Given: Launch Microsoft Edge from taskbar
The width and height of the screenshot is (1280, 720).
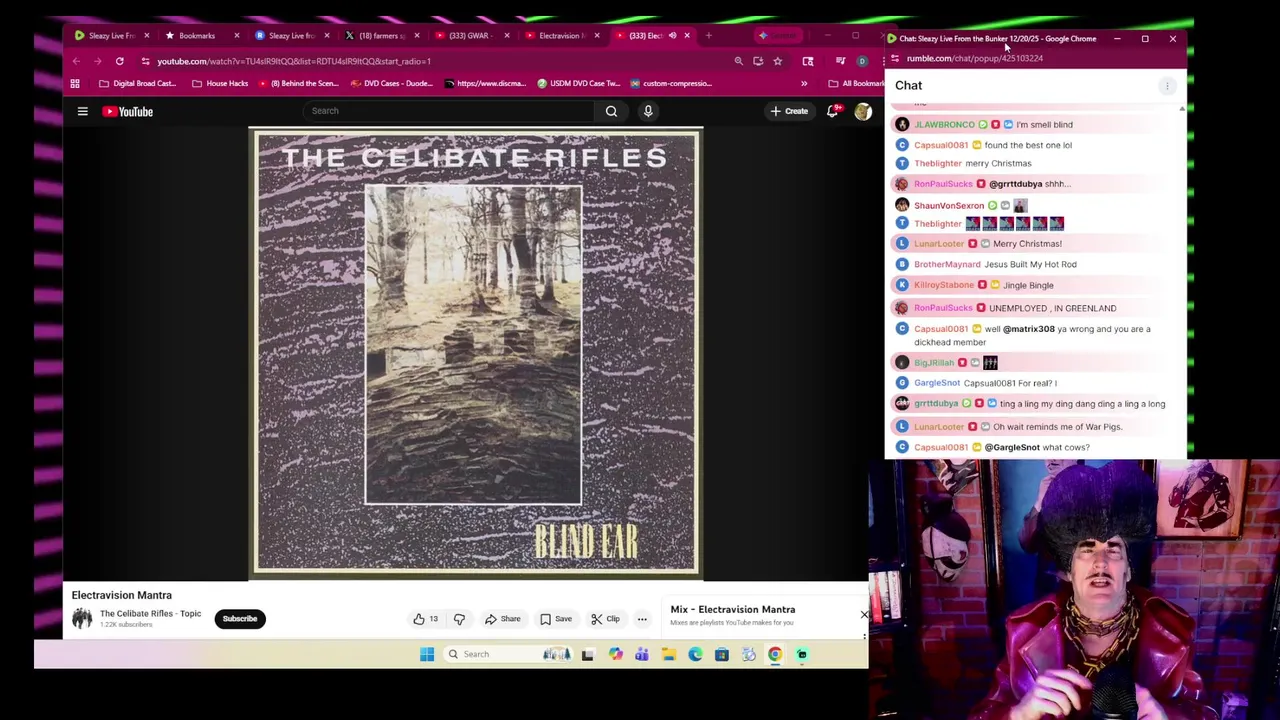Looking at the screenshot, I should pos(695,654).
